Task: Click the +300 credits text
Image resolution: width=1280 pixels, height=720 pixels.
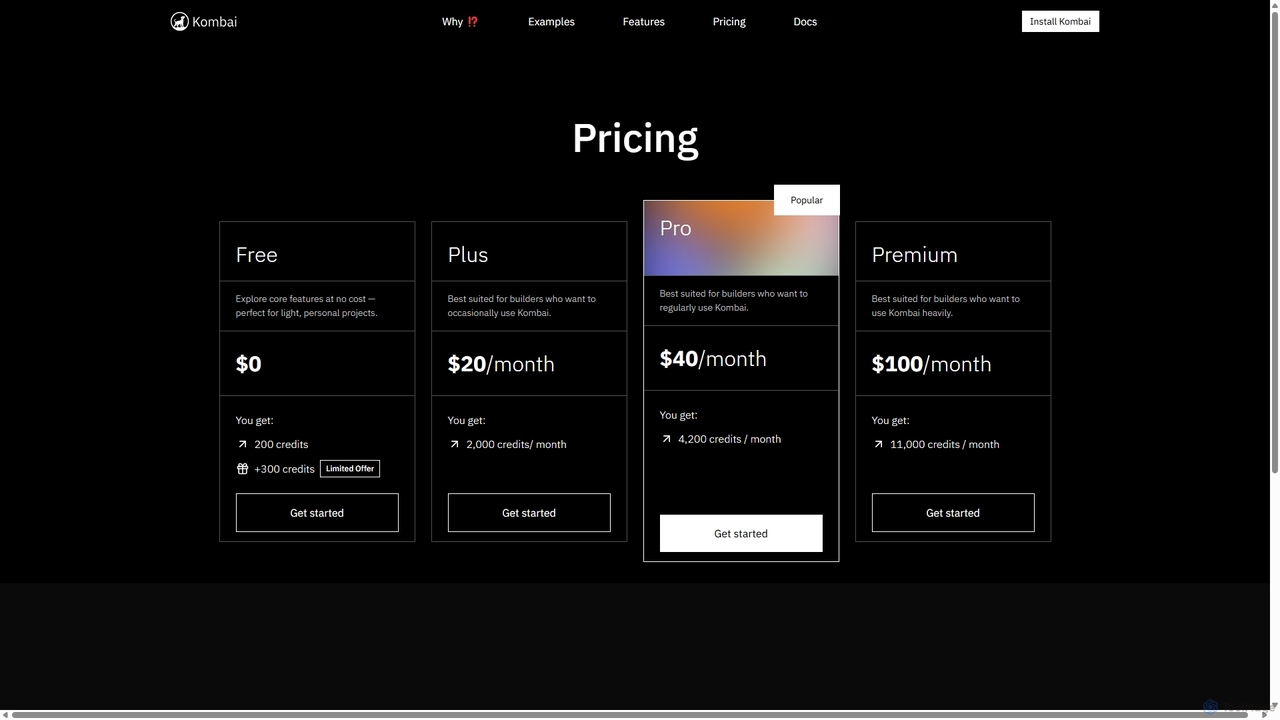Action: 284,469
